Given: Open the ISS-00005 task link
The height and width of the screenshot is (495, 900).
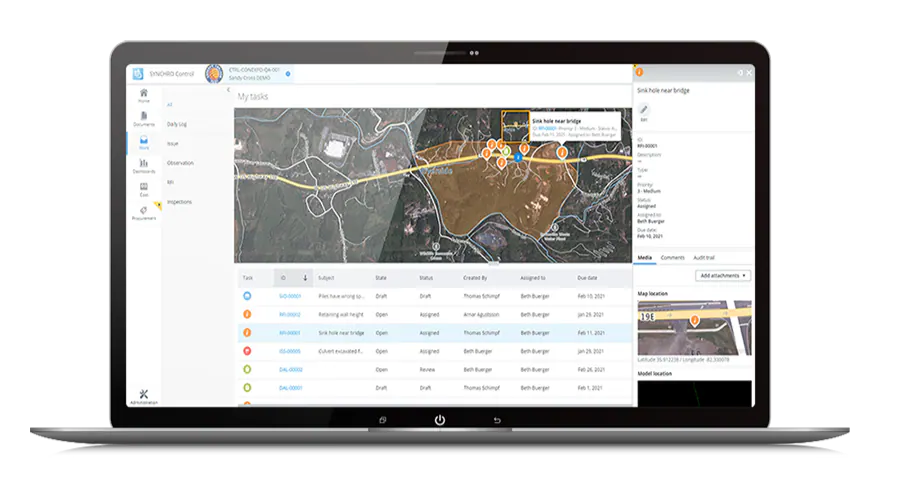Looking at the screenshot, I should click(290, 351).
